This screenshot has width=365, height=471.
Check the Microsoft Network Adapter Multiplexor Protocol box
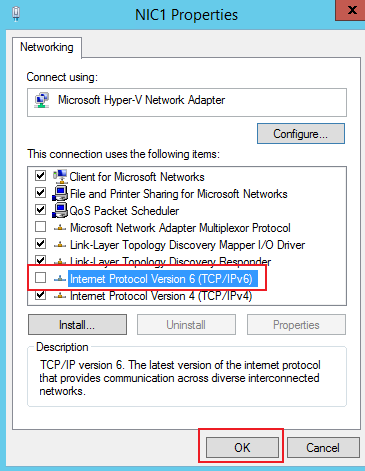click(40, 227)
